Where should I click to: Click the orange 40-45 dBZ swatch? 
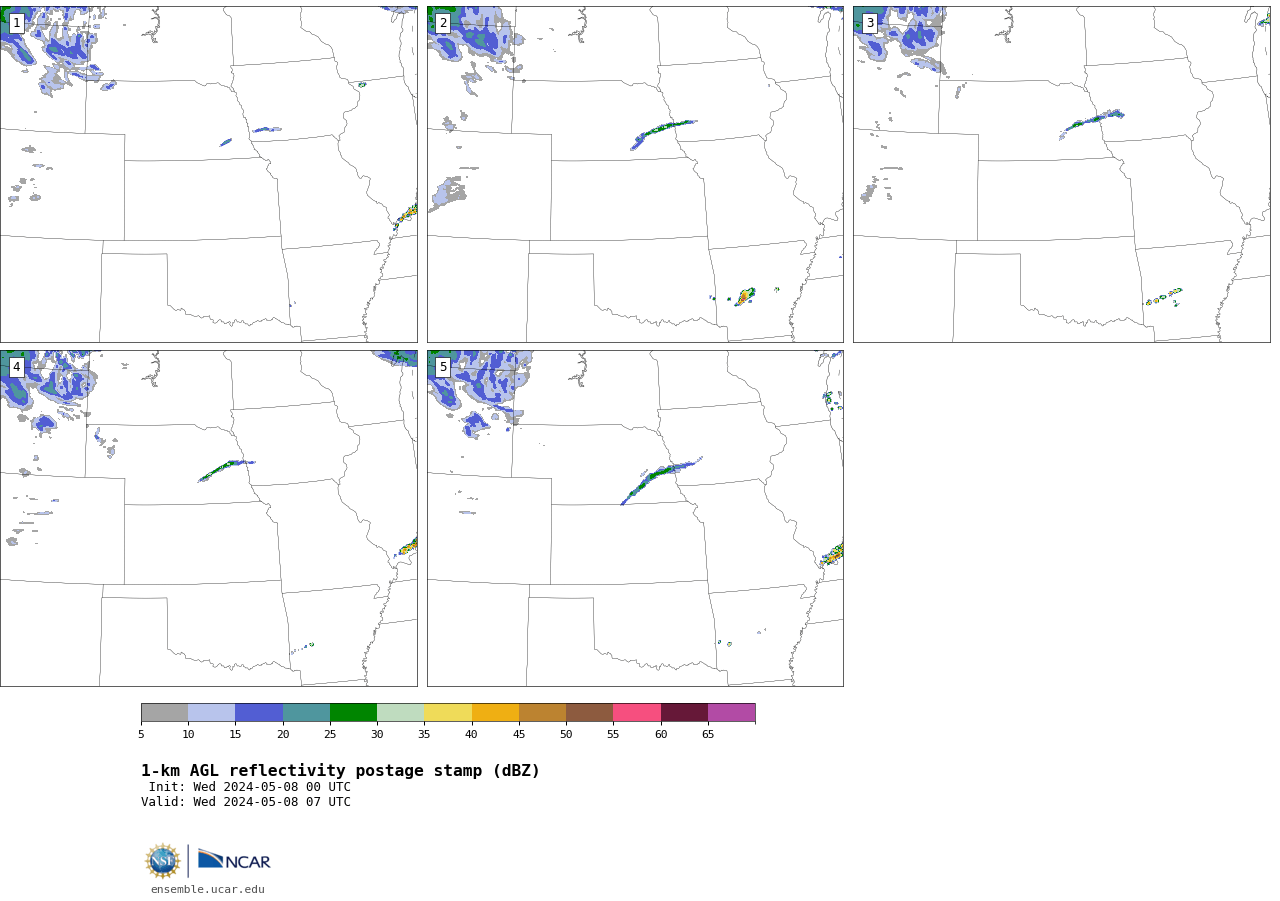(x=495, y=713)
